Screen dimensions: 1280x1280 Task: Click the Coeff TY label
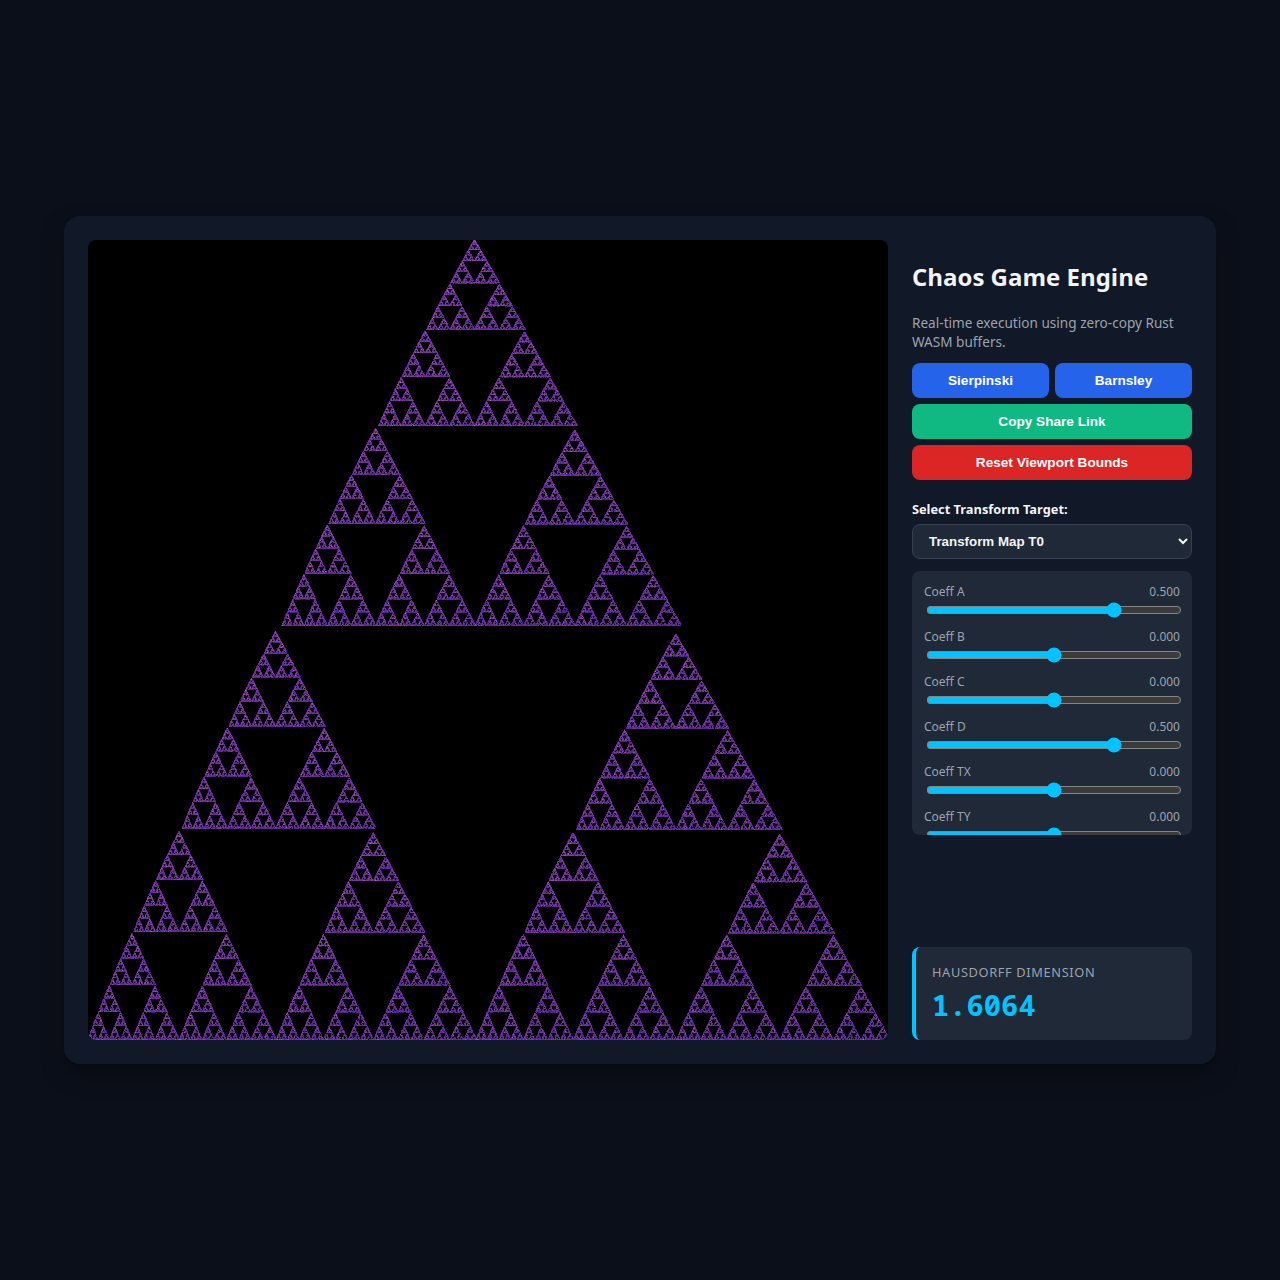(947, 817)
